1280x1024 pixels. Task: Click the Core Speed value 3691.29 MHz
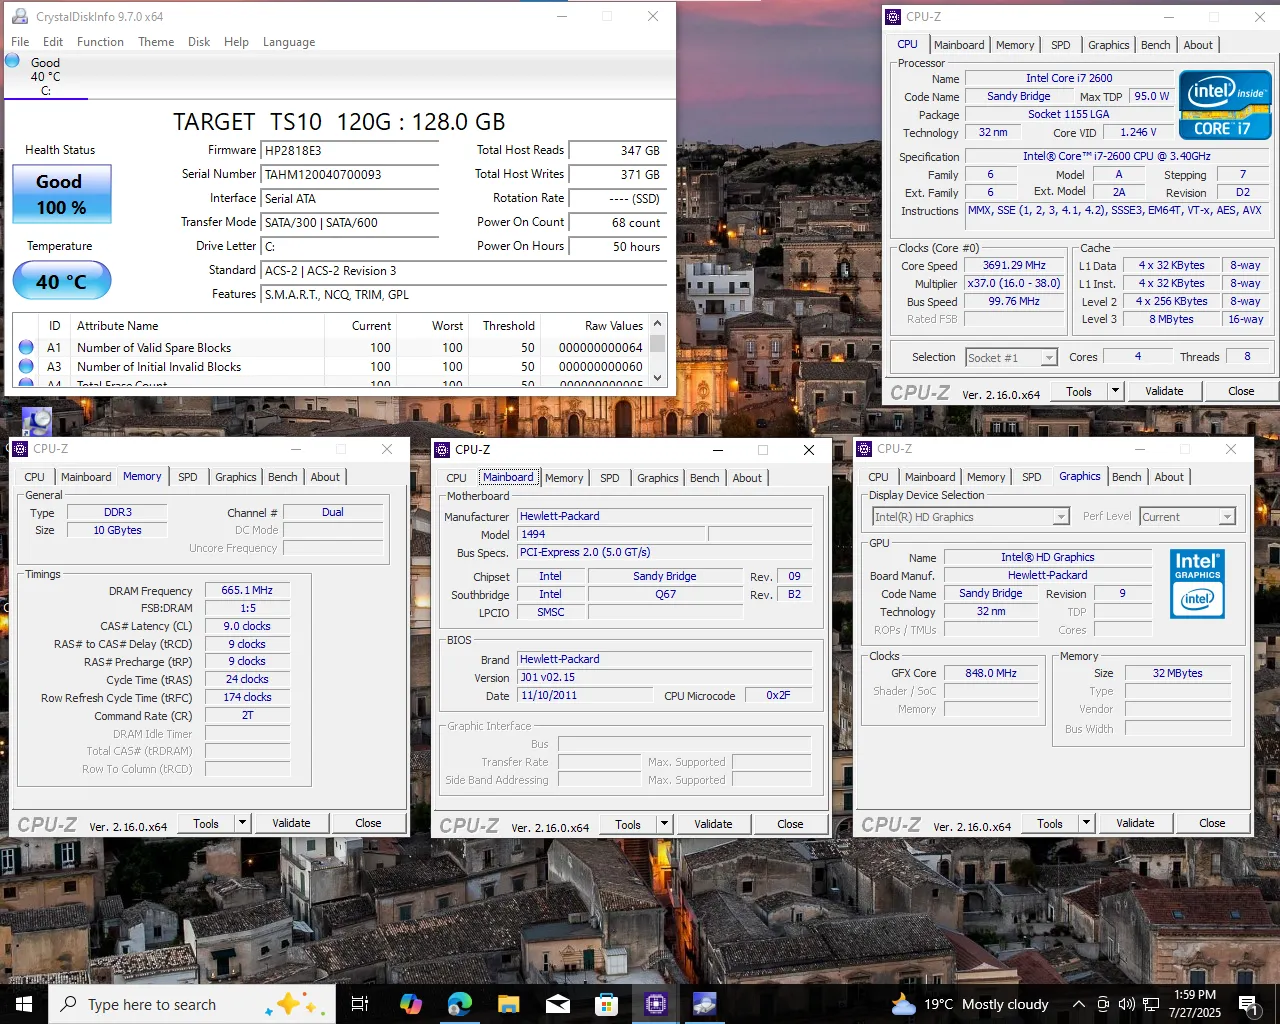coord(1014,266)
